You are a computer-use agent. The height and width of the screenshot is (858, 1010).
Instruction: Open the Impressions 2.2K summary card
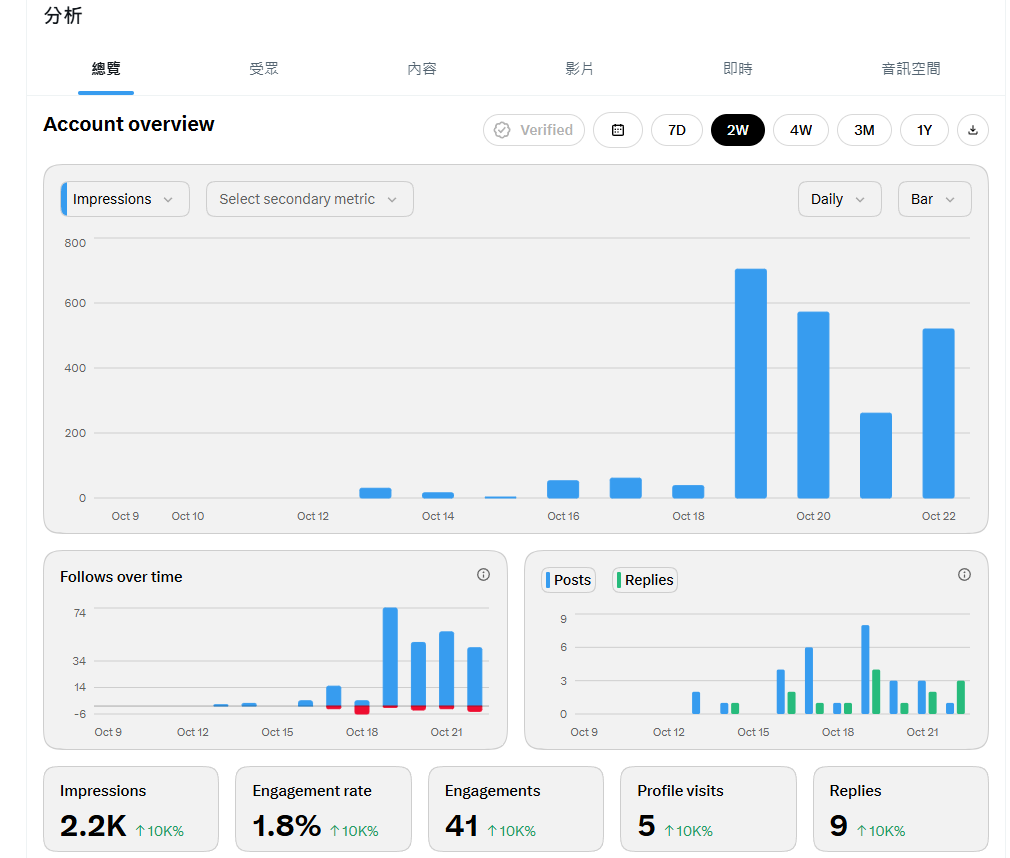tap(131, 809)
